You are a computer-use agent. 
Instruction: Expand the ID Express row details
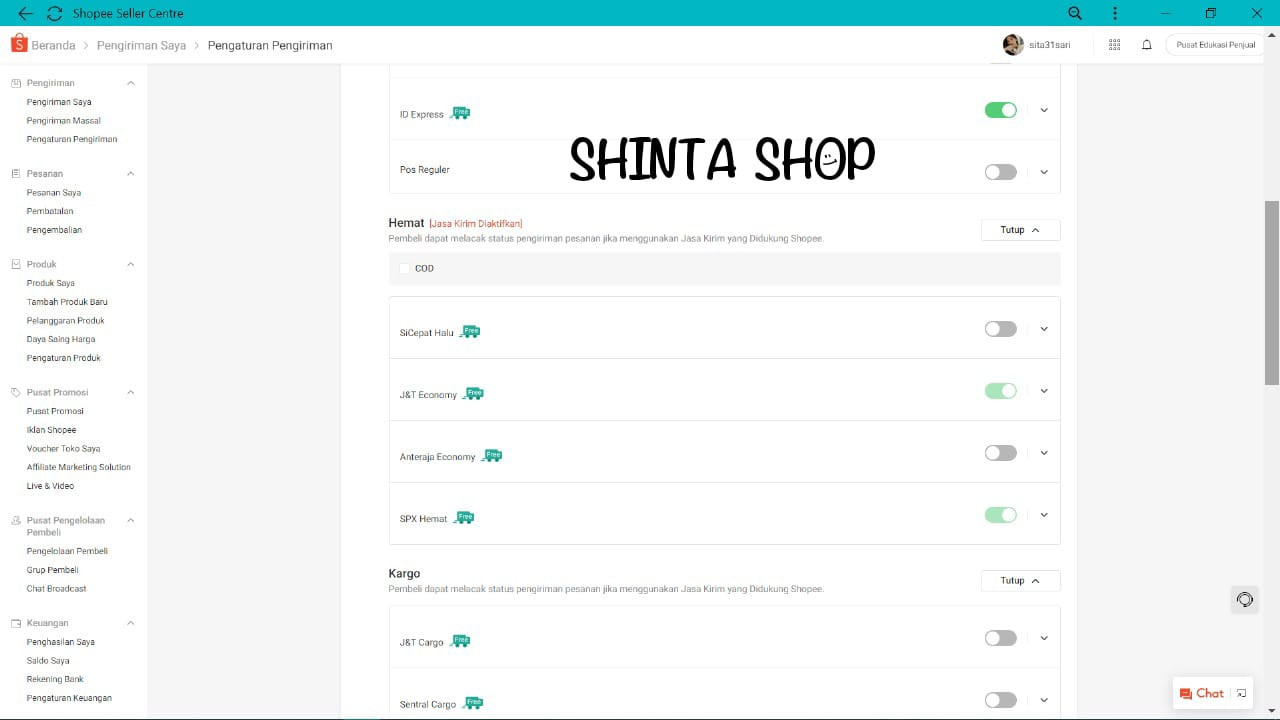pyautogui.click(x=1044, y=110)
